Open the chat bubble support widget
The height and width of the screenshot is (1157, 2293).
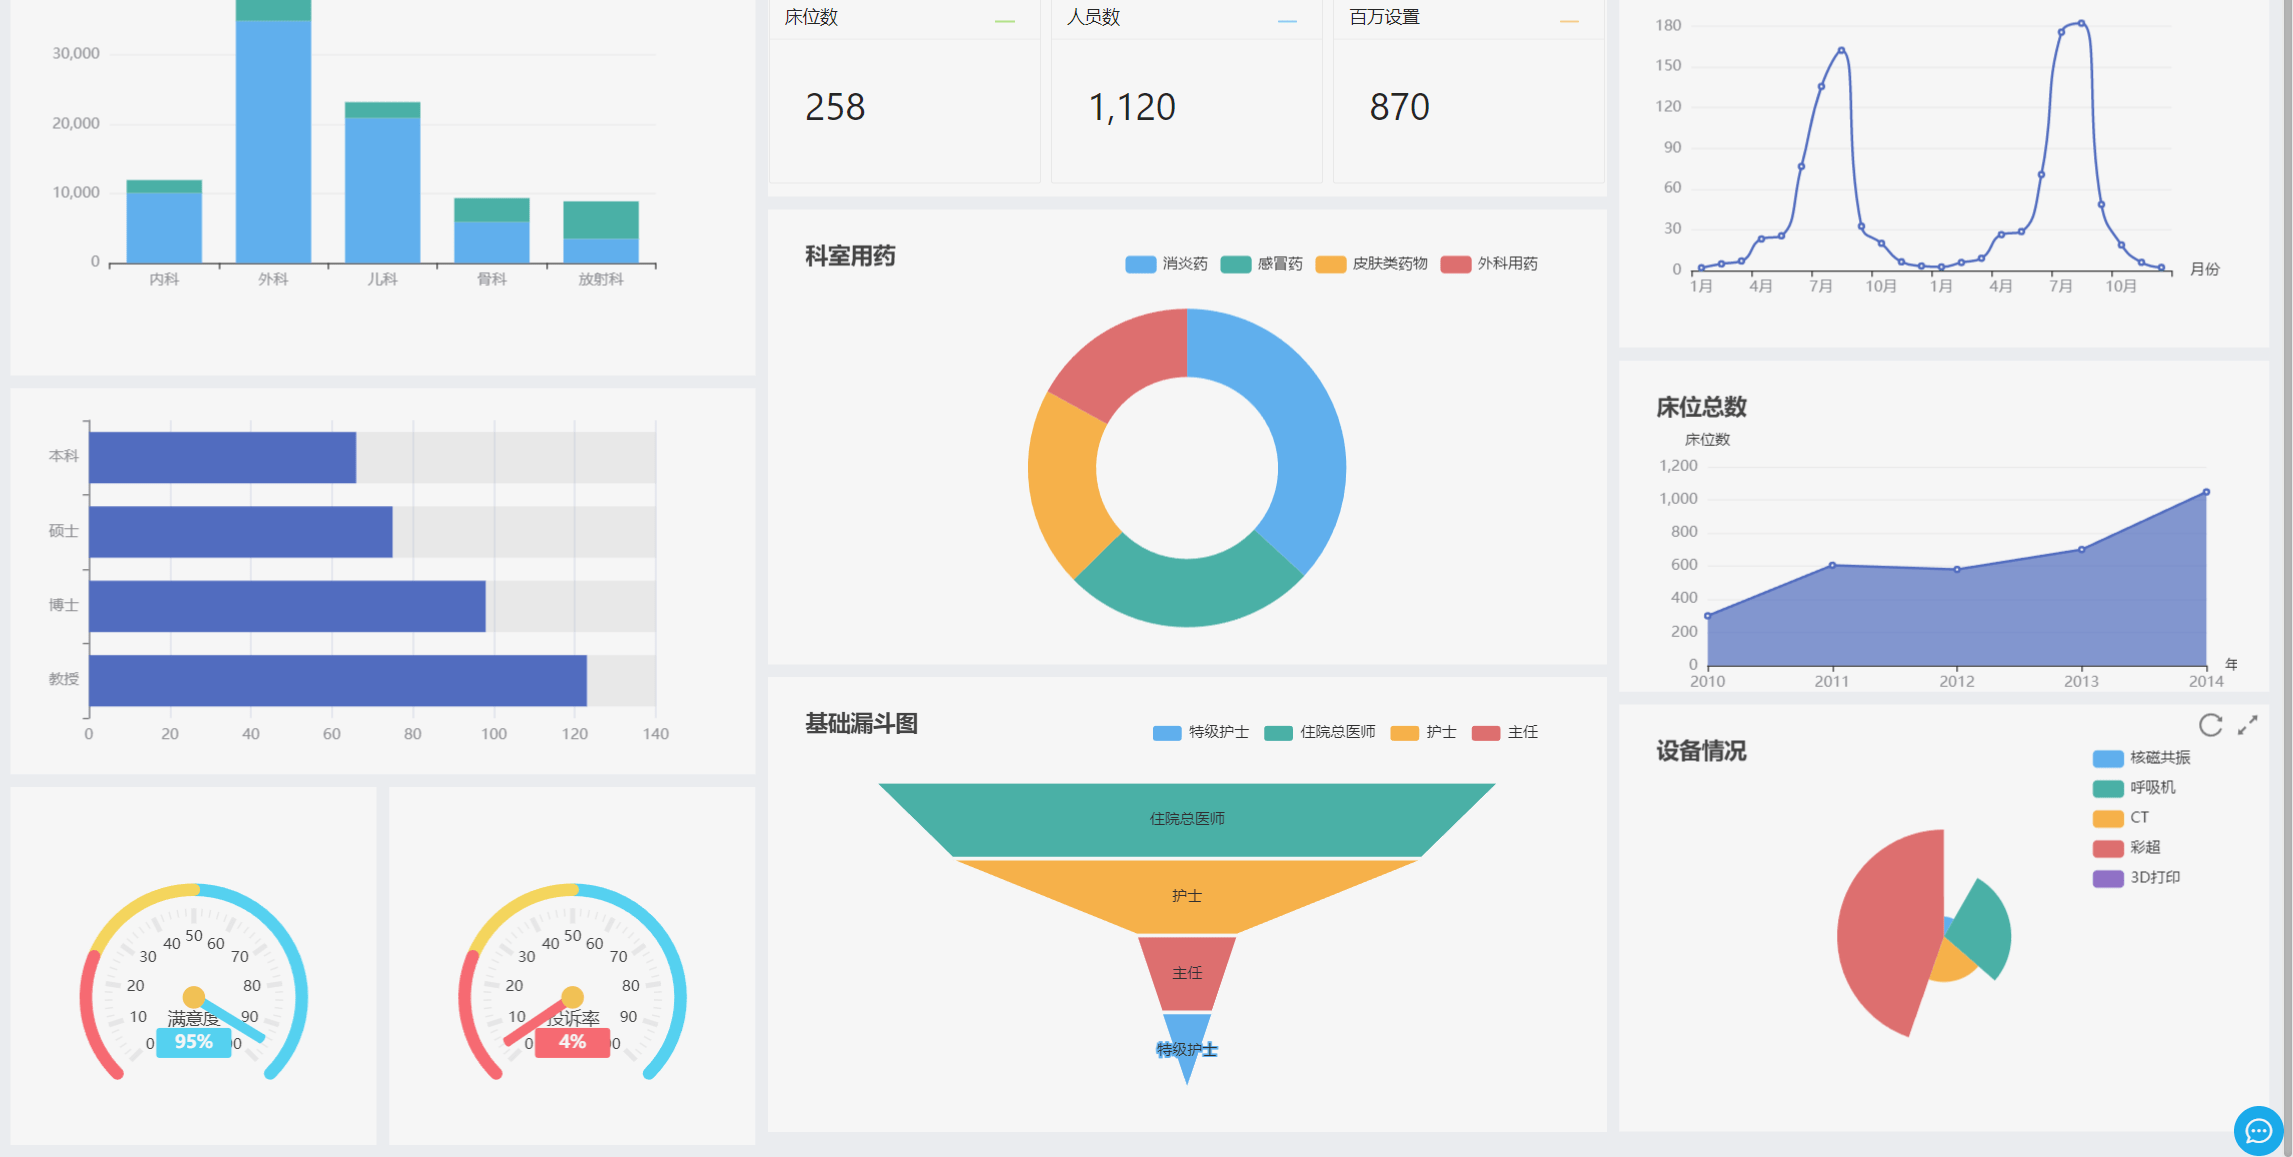coord(2259,1131)
